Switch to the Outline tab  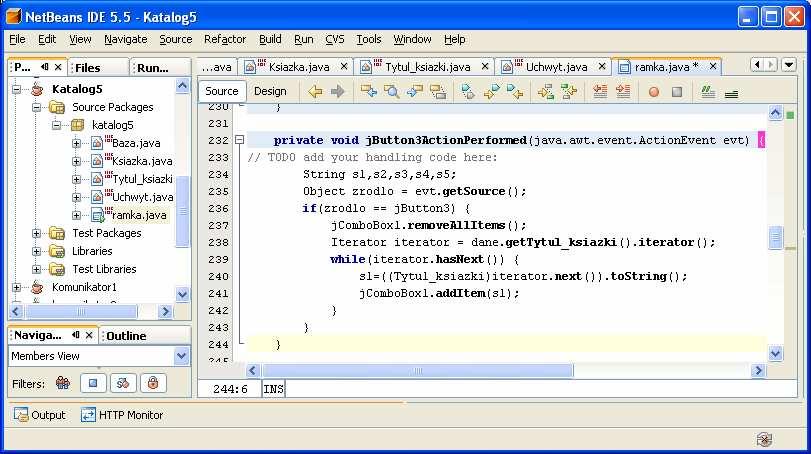(x=126, y=336)
